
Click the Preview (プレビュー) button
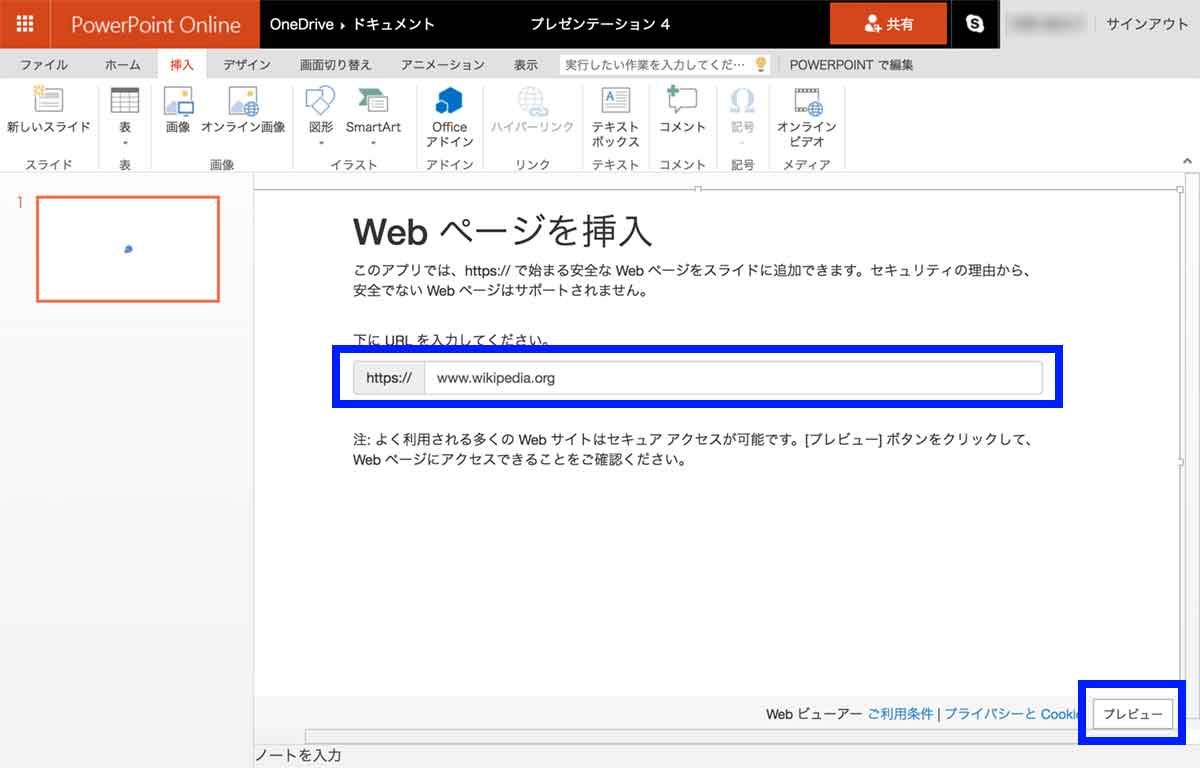(x=1132, y=714)
